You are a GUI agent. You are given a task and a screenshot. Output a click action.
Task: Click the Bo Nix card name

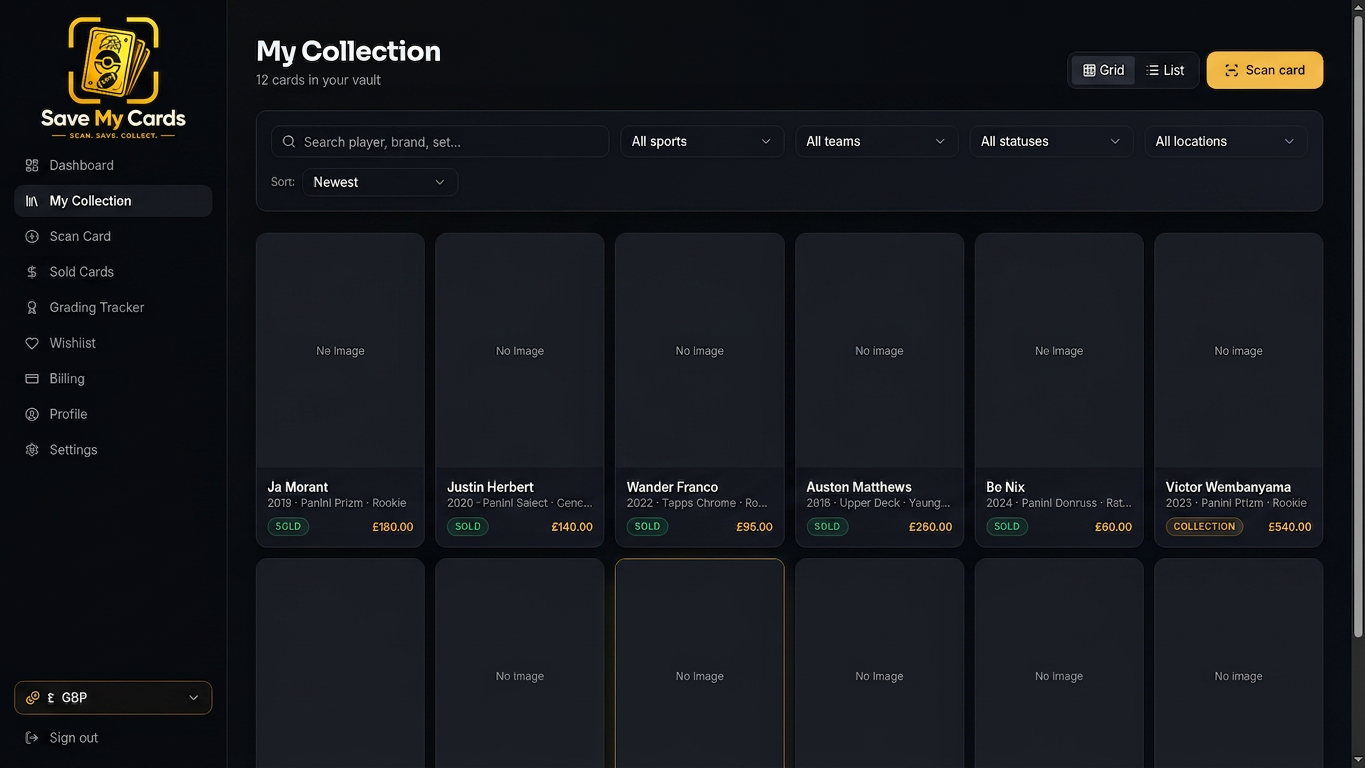1005,487
